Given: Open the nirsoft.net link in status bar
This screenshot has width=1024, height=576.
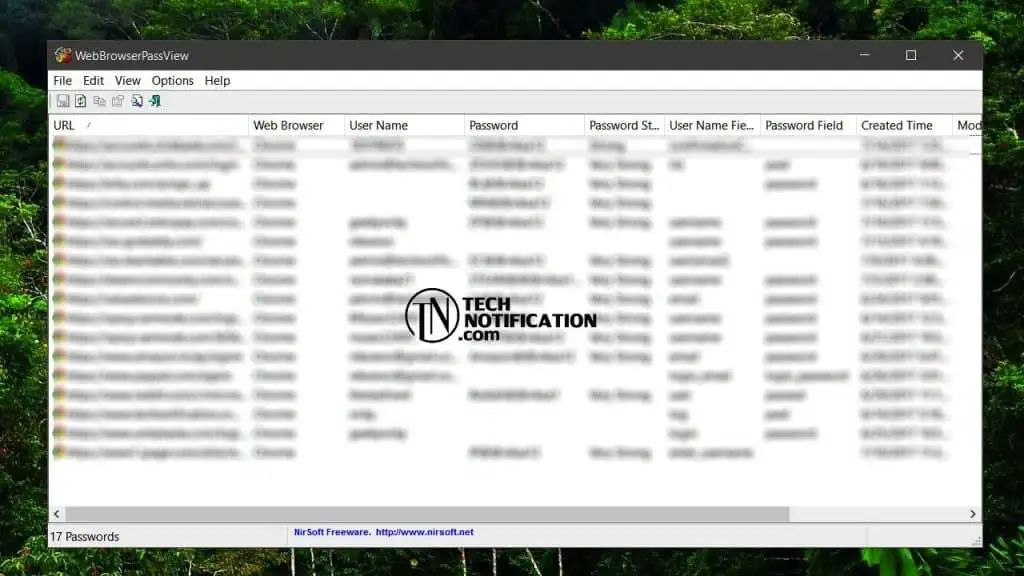Looking at the screenshot, I should (424, 532).
